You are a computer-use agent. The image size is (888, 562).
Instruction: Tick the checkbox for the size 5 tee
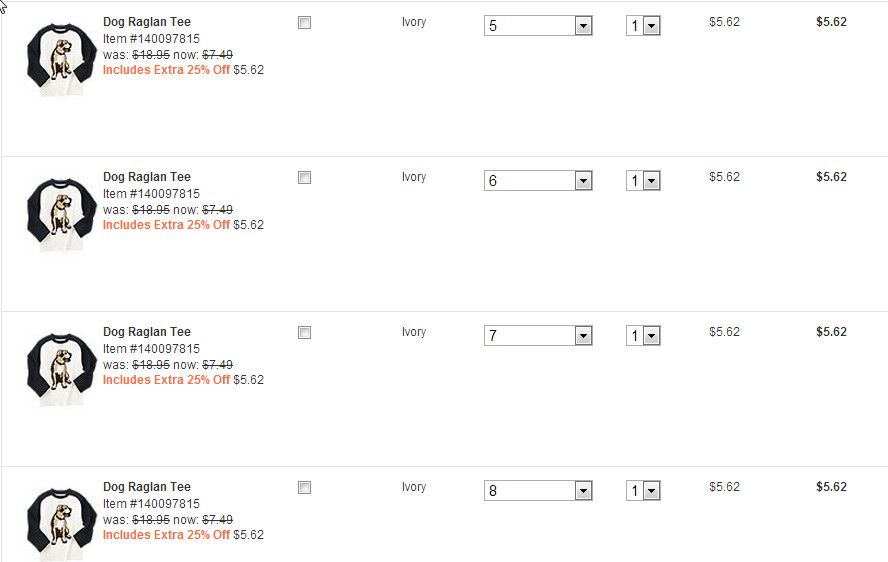tap(305, 22)
